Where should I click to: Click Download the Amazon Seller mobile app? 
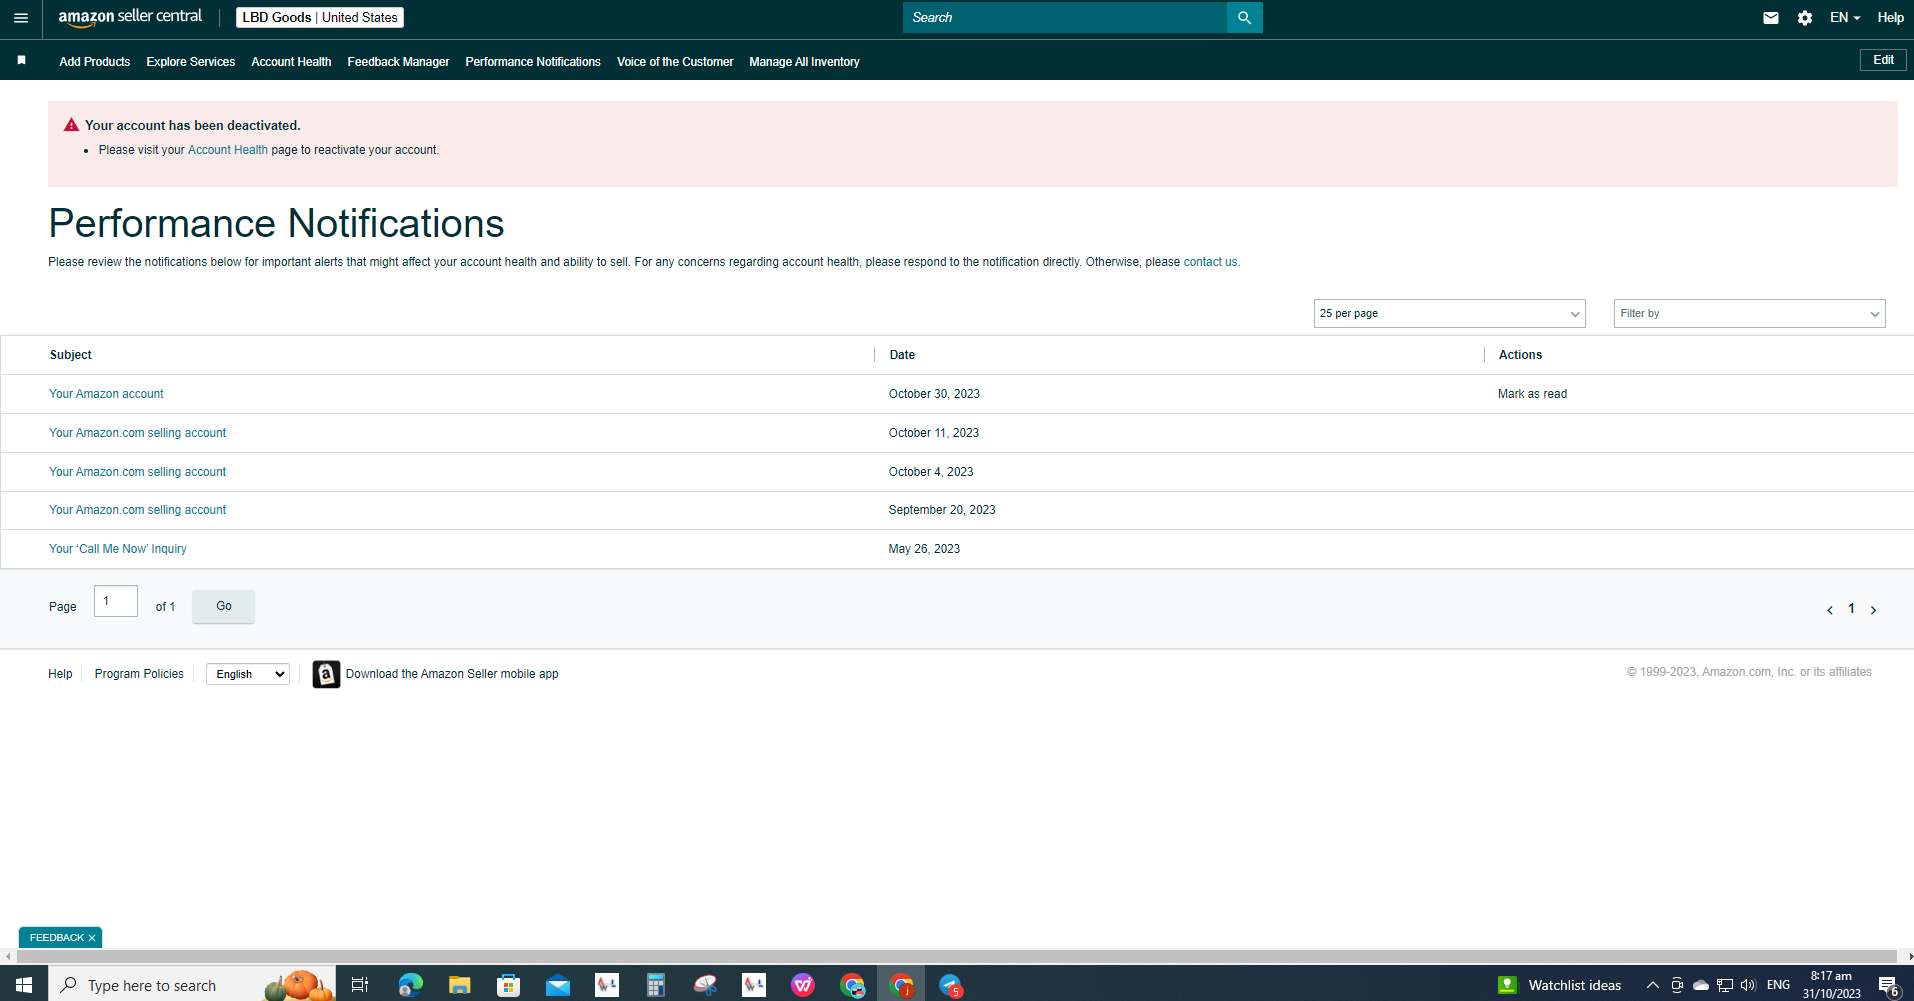452,674
